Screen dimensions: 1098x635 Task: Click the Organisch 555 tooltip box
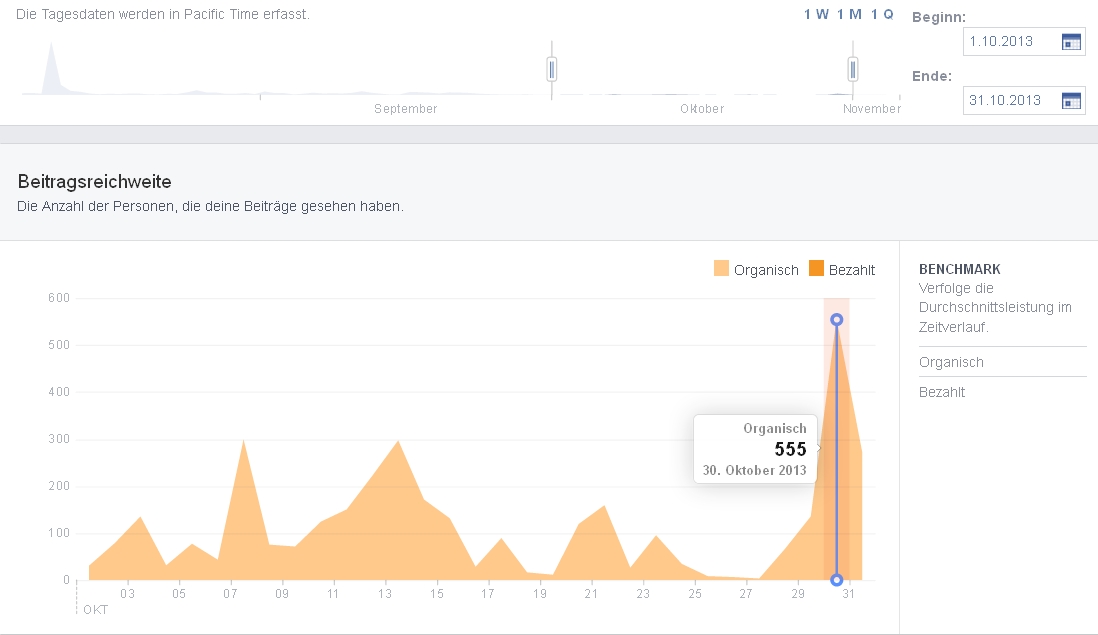pos(756,449)
